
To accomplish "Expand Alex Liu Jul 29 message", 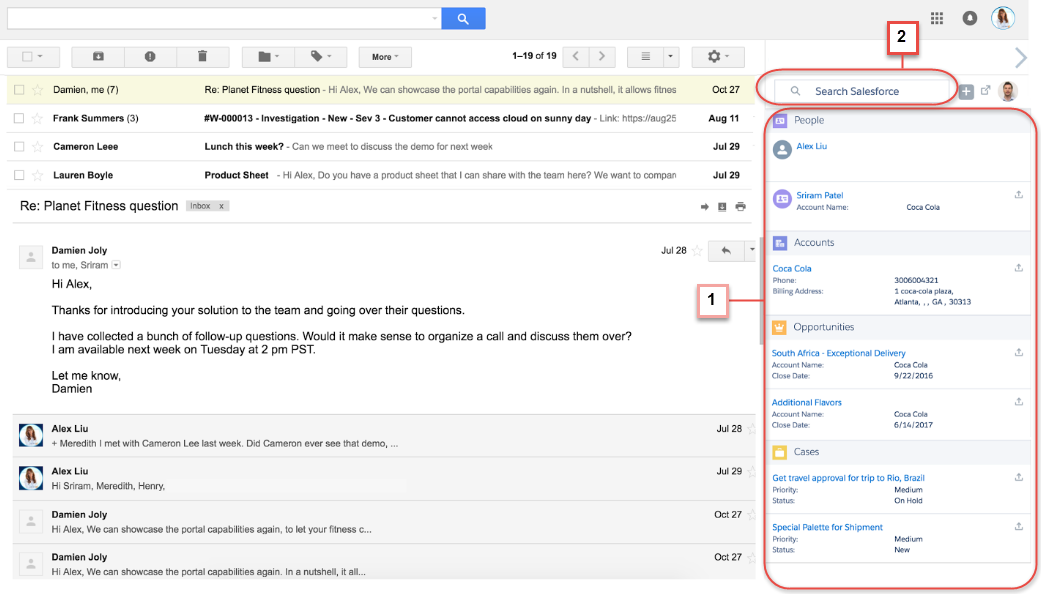I will pyautogui.click(x=384, y=479).
